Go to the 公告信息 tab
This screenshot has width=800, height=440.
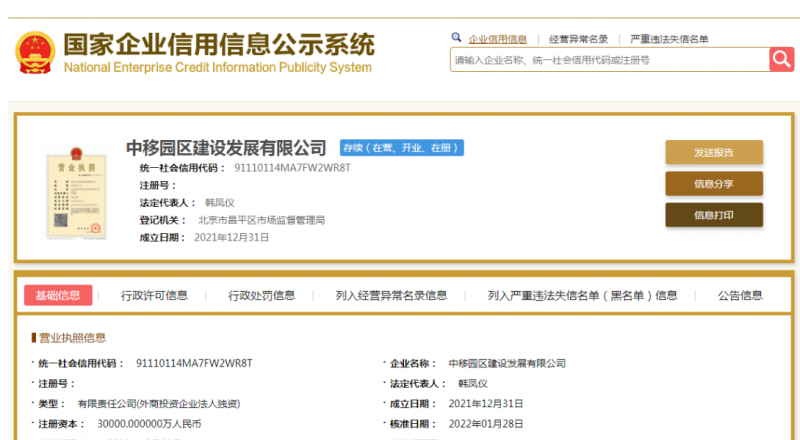tap(740, 295)
